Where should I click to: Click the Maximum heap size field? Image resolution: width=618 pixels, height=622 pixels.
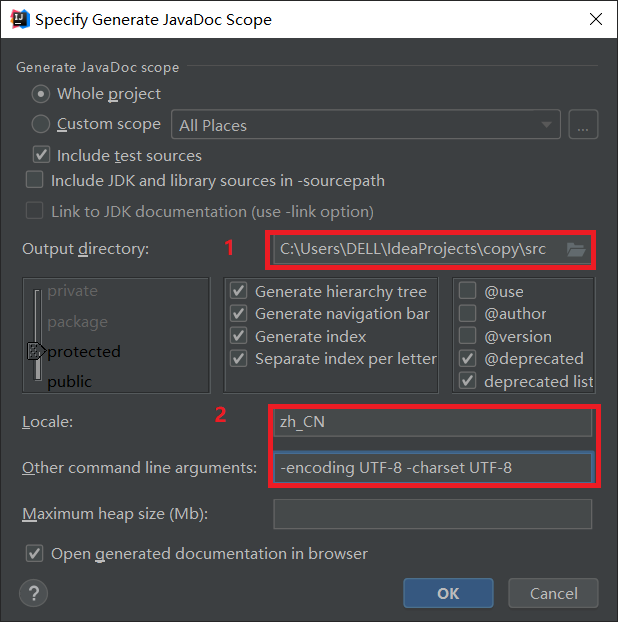[x=432, y=514]
